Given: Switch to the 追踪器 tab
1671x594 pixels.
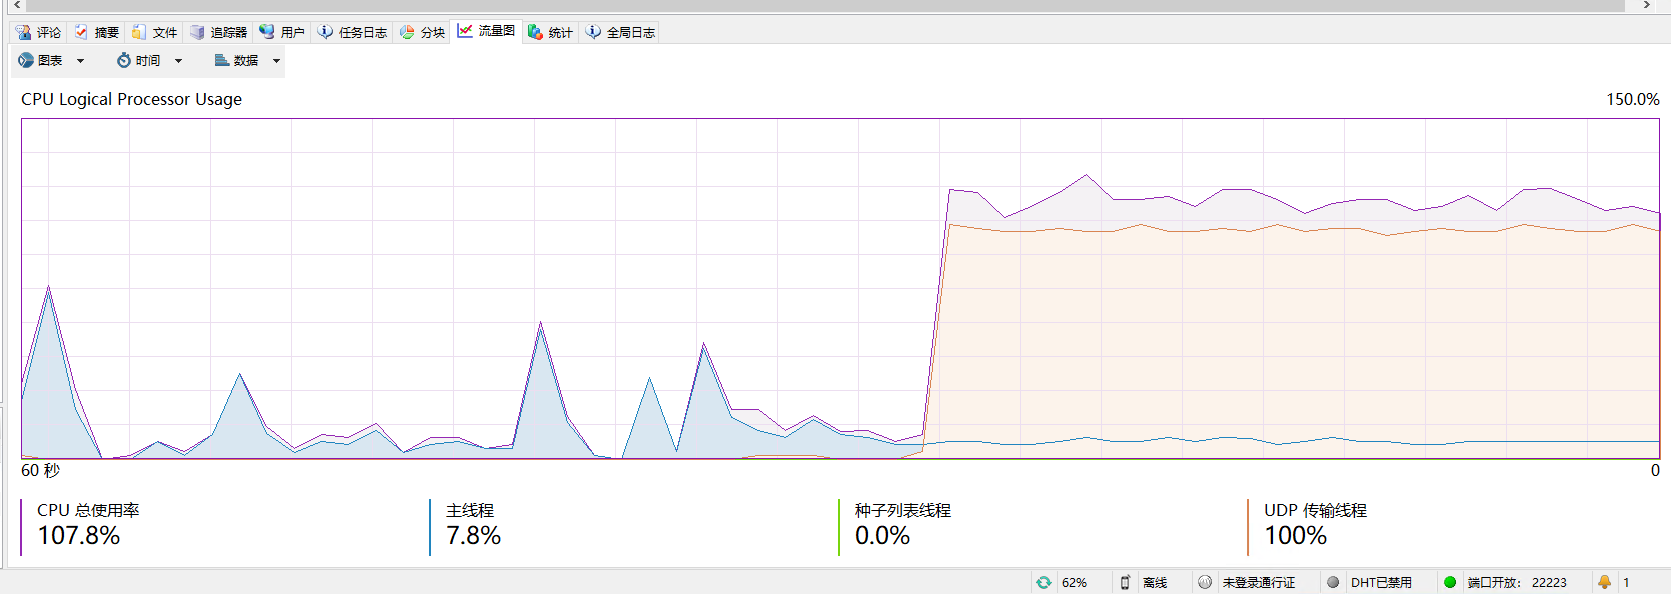Looking at the screenshot, I should 219,32.
